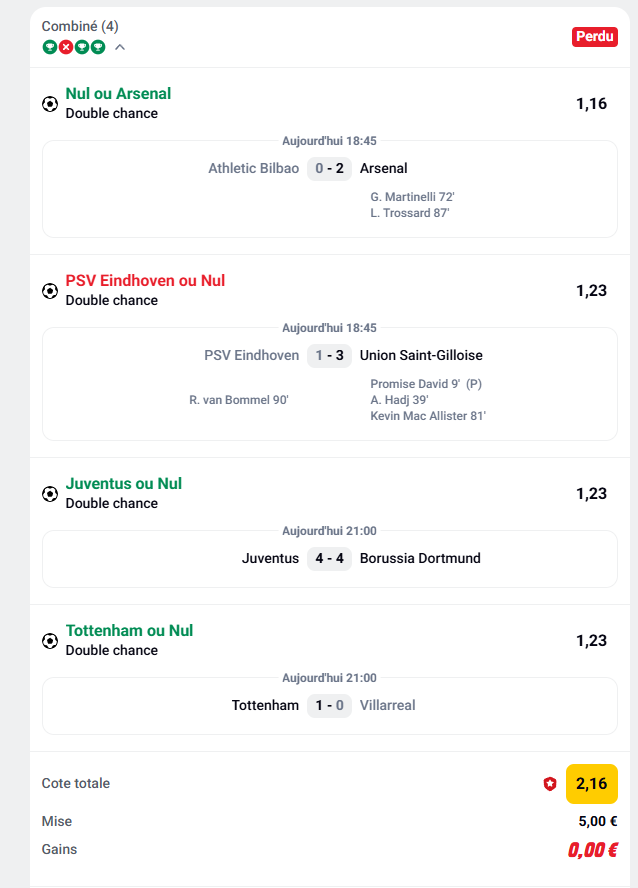Screen dimensions: 638x888
Task: Click the red Perdu status badge
Action: [x=595, y=37]
